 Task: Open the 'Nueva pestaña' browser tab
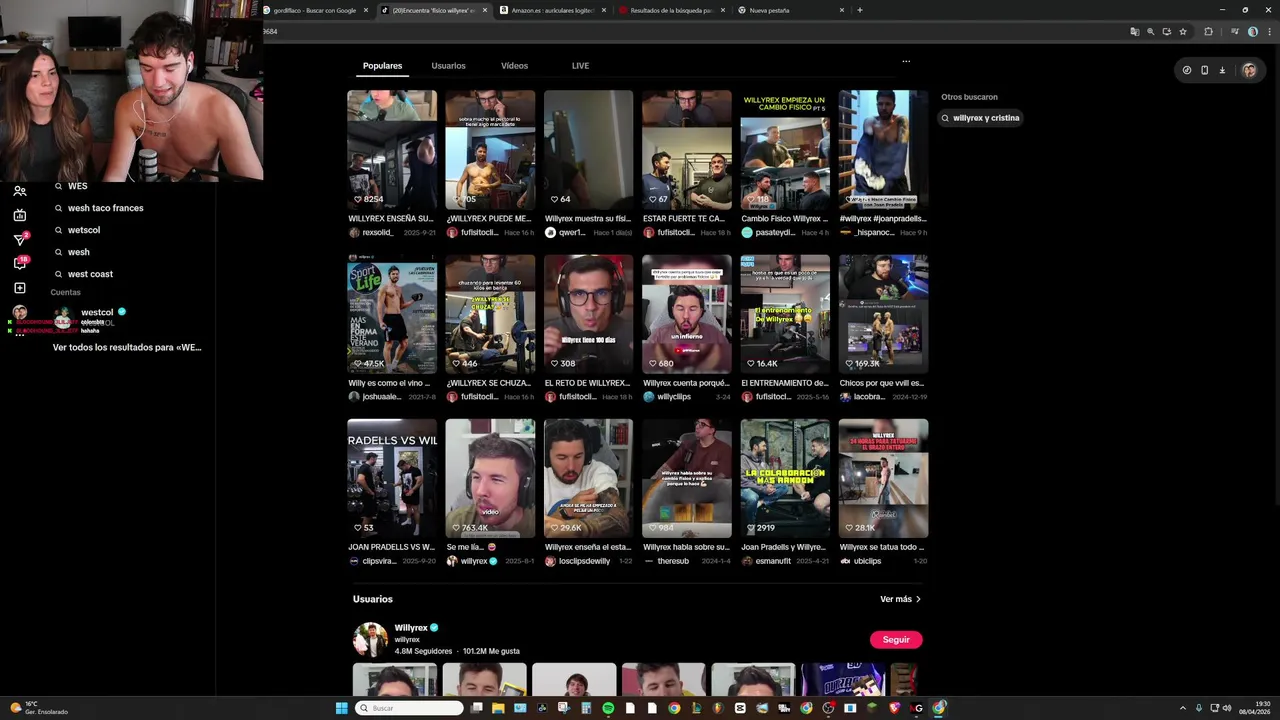[790, 10]
